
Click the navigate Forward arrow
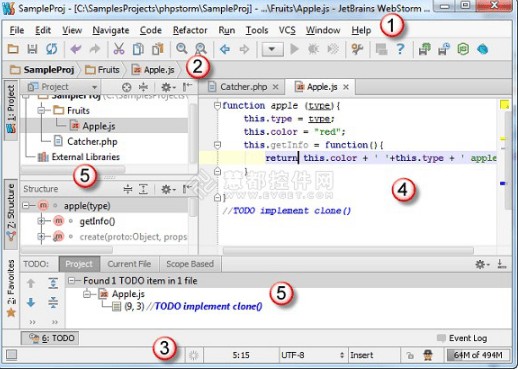coord(244,49)
